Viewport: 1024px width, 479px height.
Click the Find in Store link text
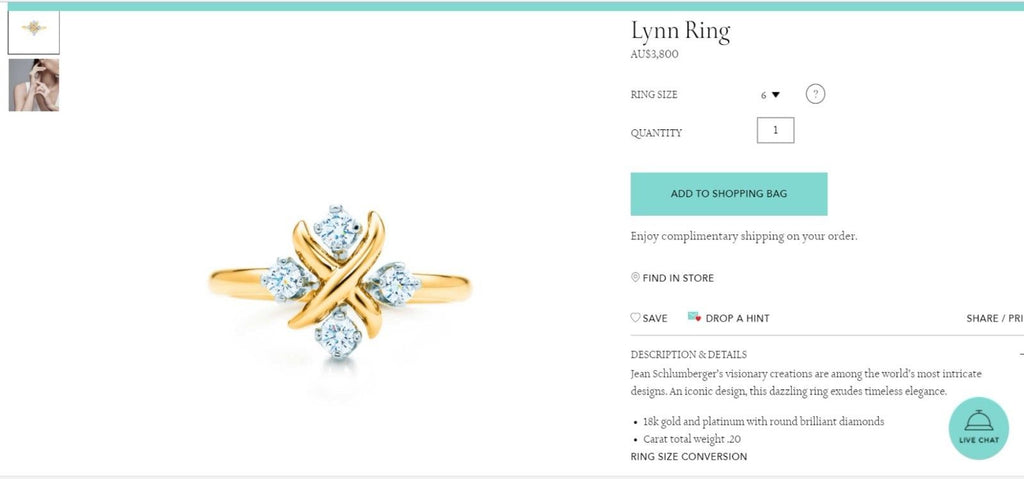pos(678,278)
